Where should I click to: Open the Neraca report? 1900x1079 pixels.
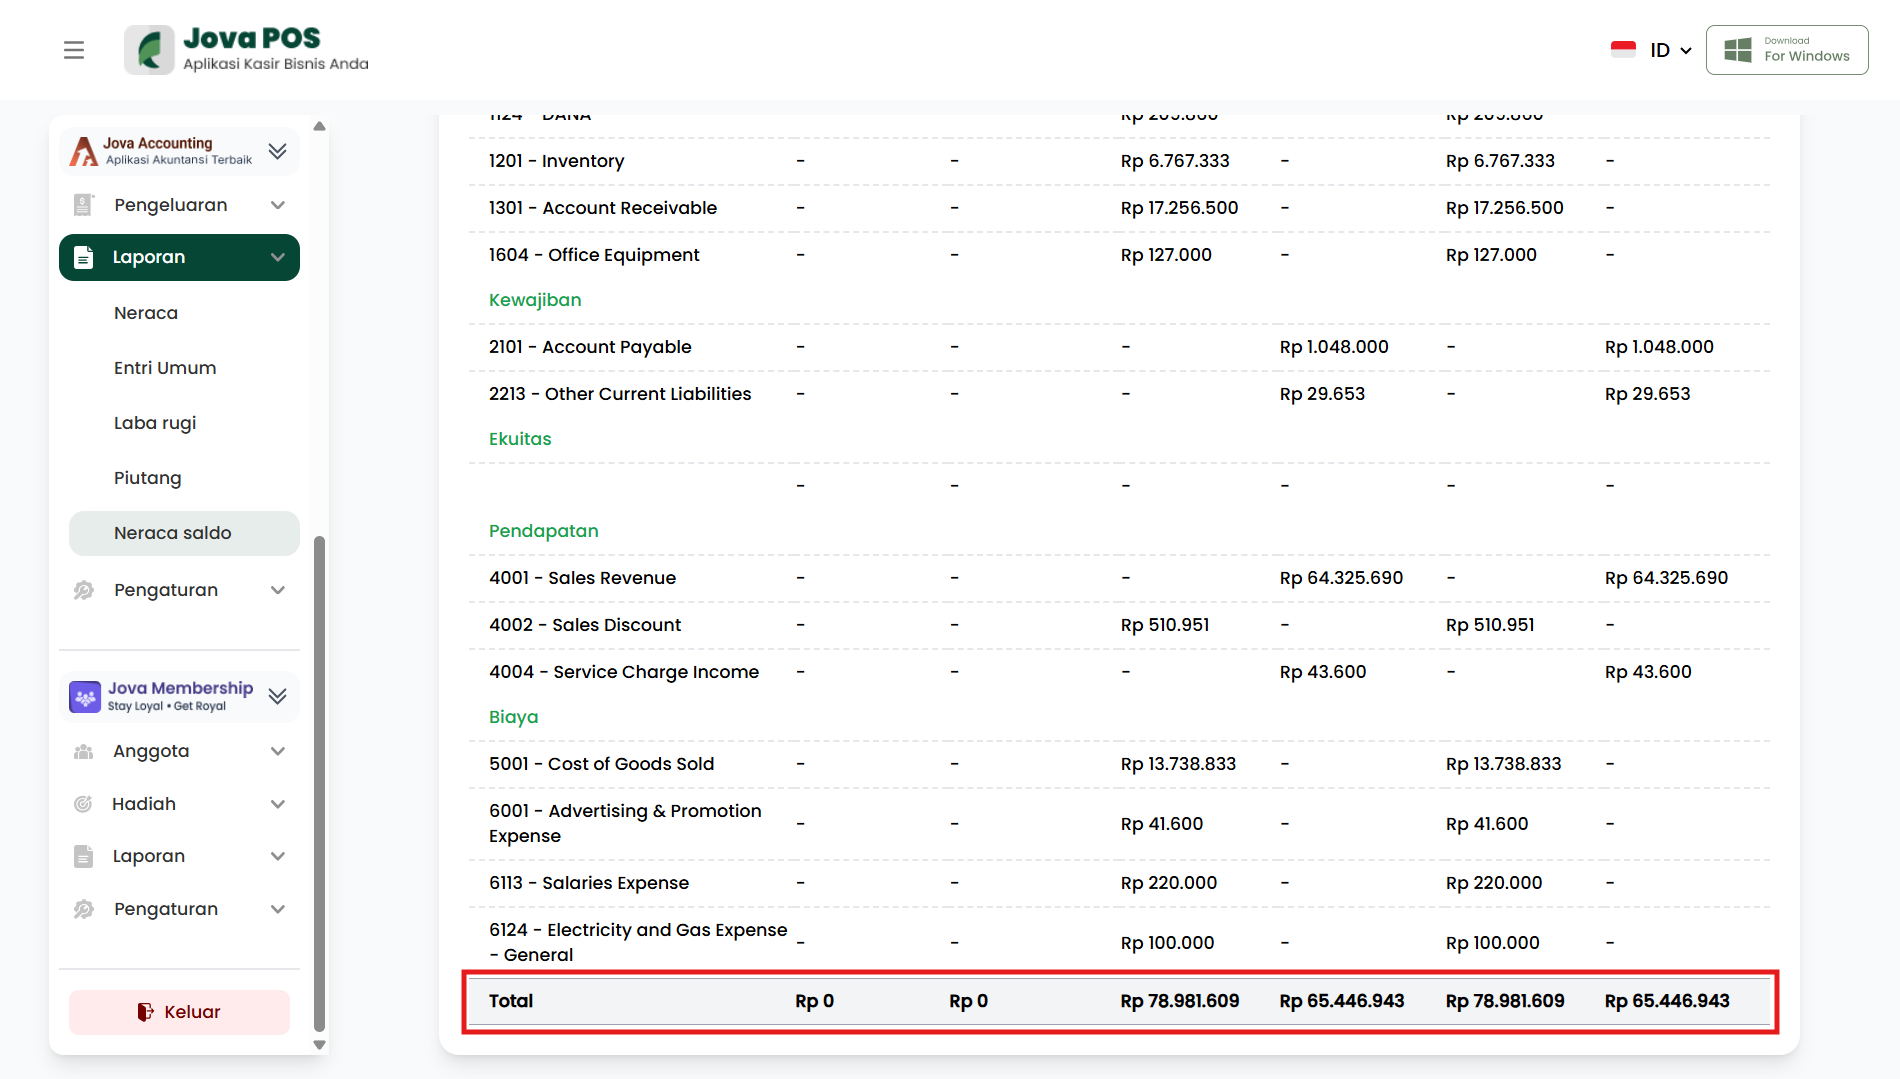point(146,313)
